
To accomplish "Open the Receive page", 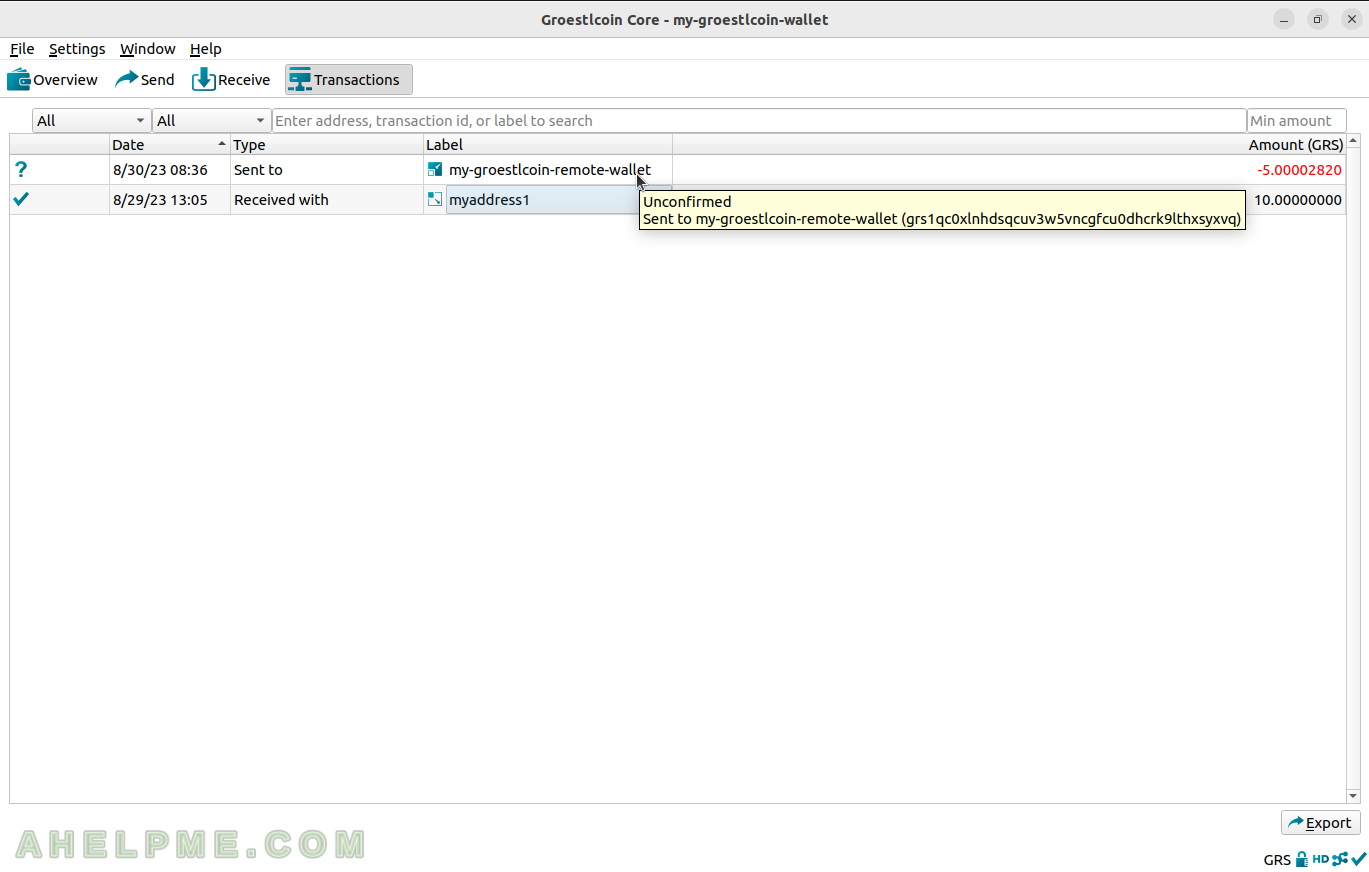I will [231, 80].
